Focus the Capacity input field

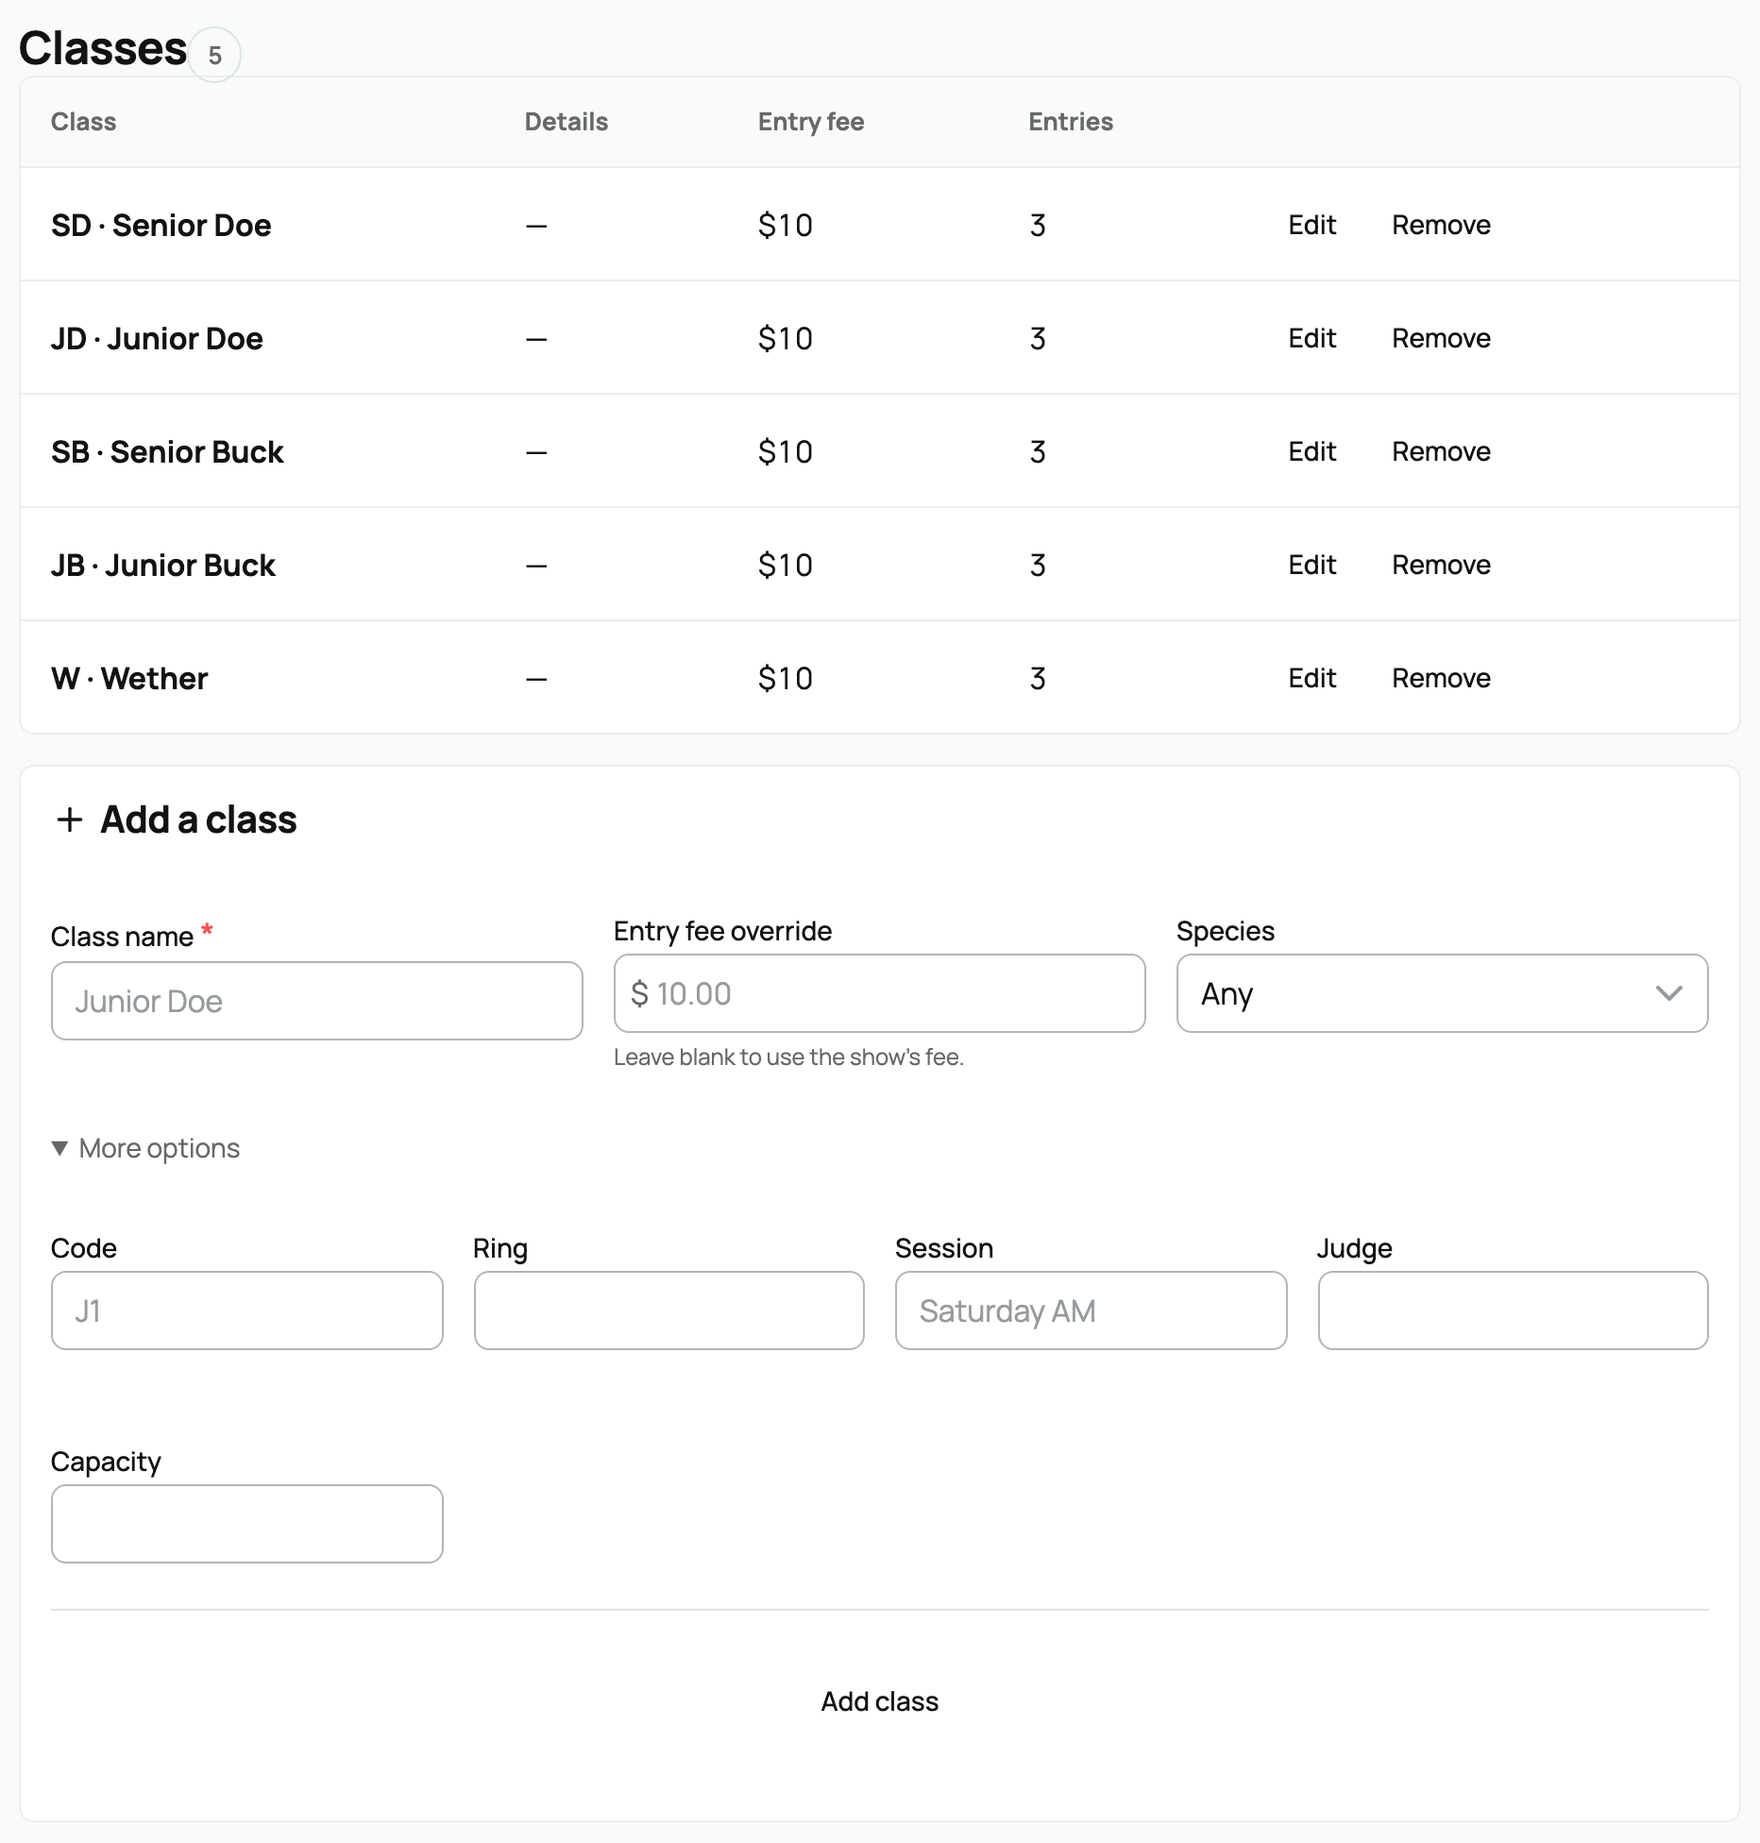[x=247, y=1523]
